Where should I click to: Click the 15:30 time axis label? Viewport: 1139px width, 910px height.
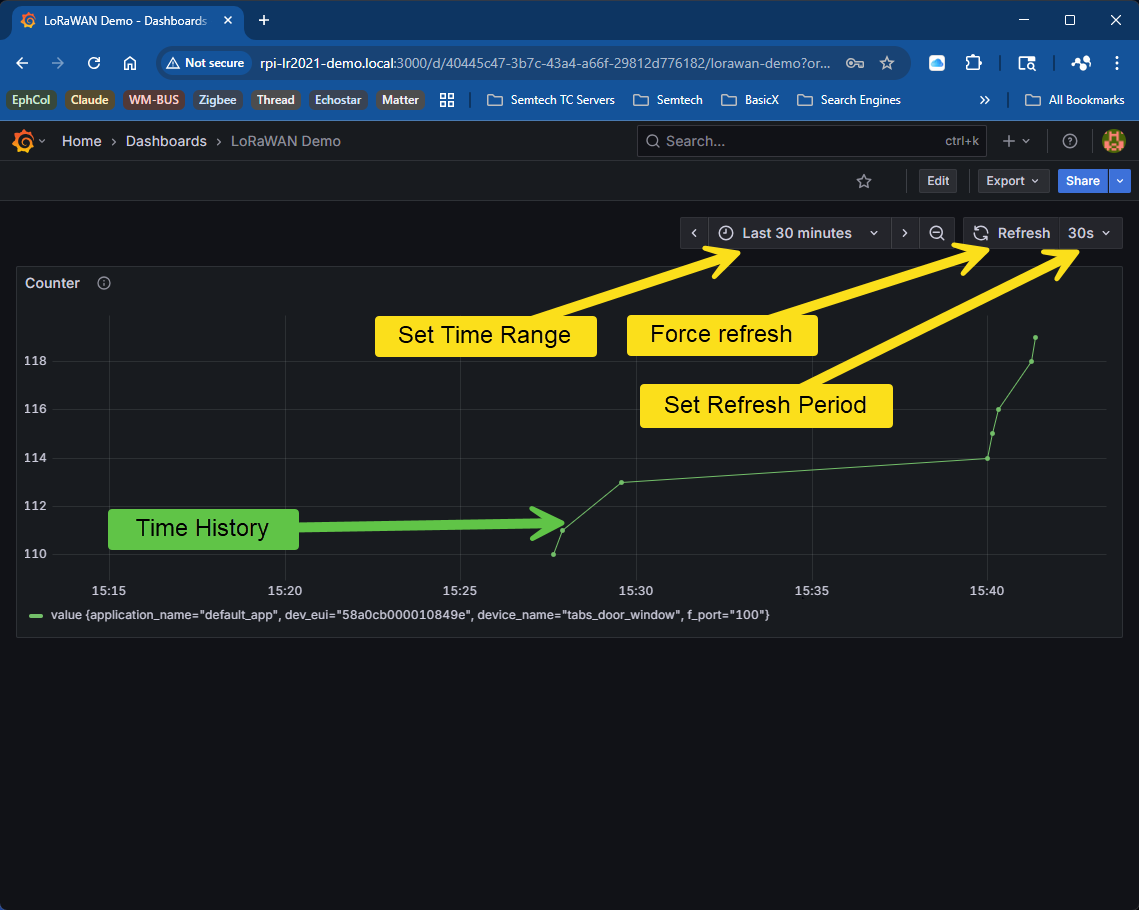636,590
